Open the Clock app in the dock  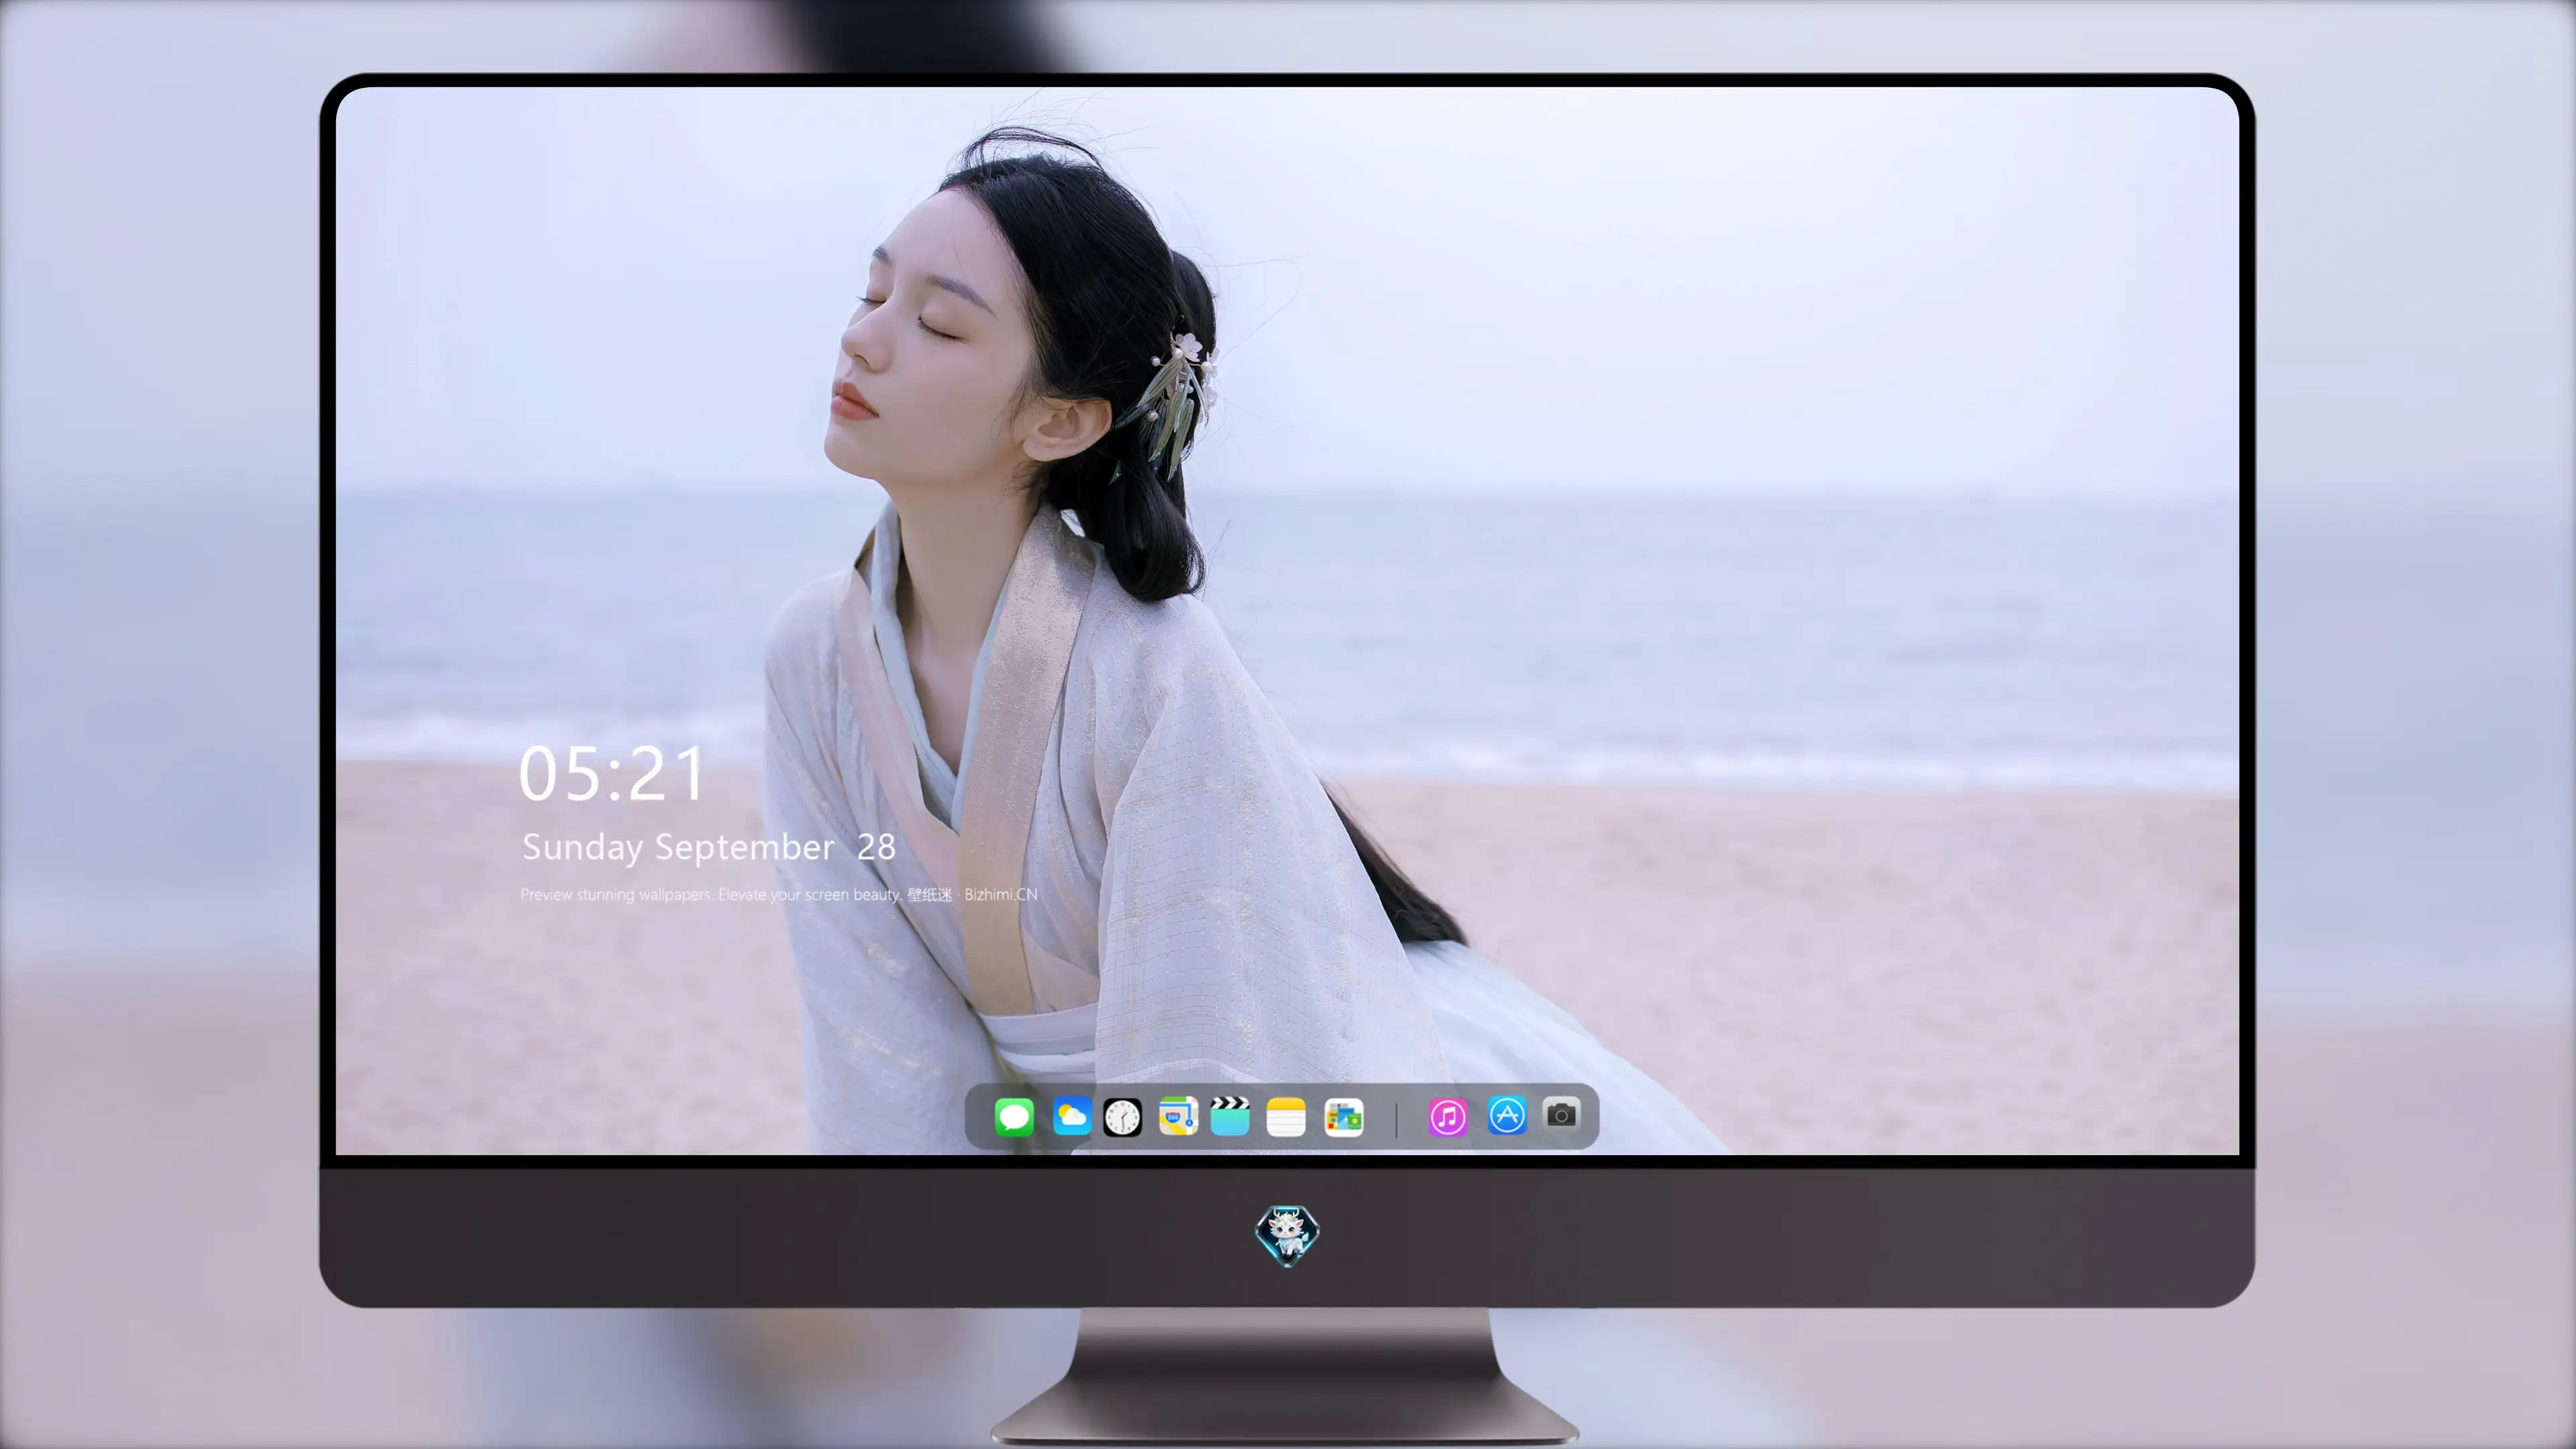pos(1122,1117)
